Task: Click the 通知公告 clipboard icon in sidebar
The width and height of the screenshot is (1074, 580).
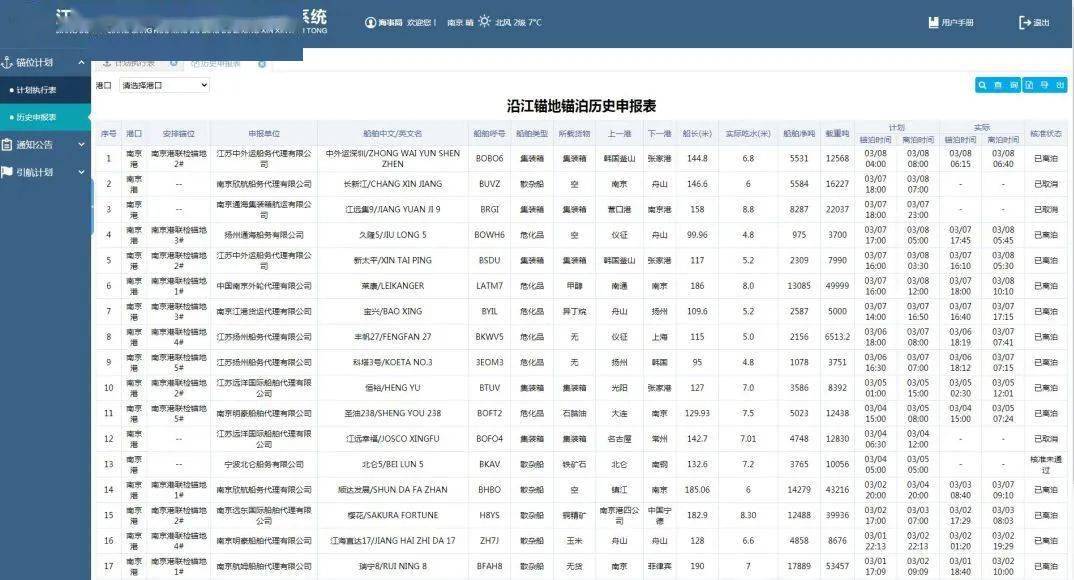Action: pyautogui.click(x=8, y=144)
